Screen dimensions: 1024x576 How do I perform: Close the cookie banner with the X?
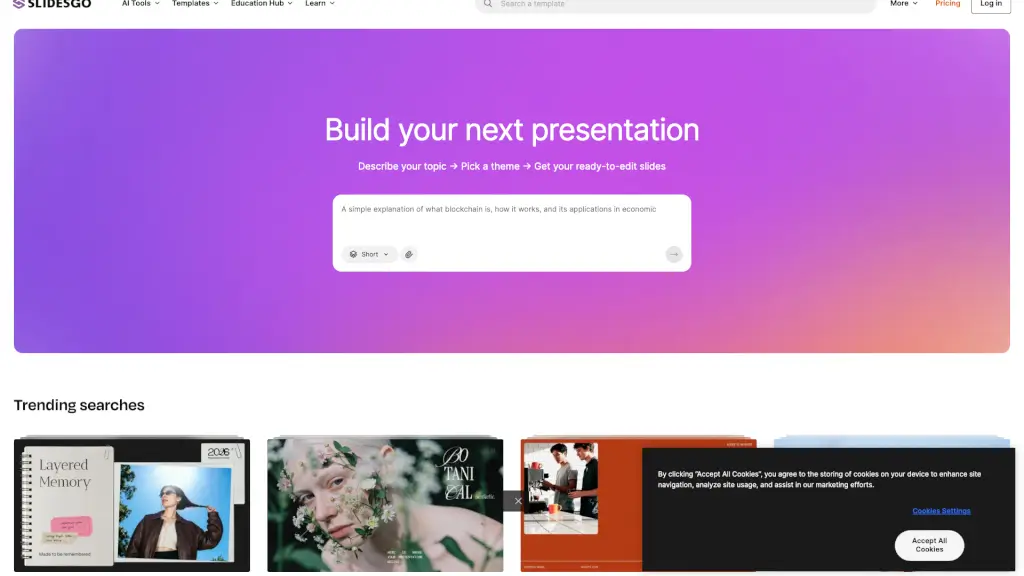click(518, 501)
